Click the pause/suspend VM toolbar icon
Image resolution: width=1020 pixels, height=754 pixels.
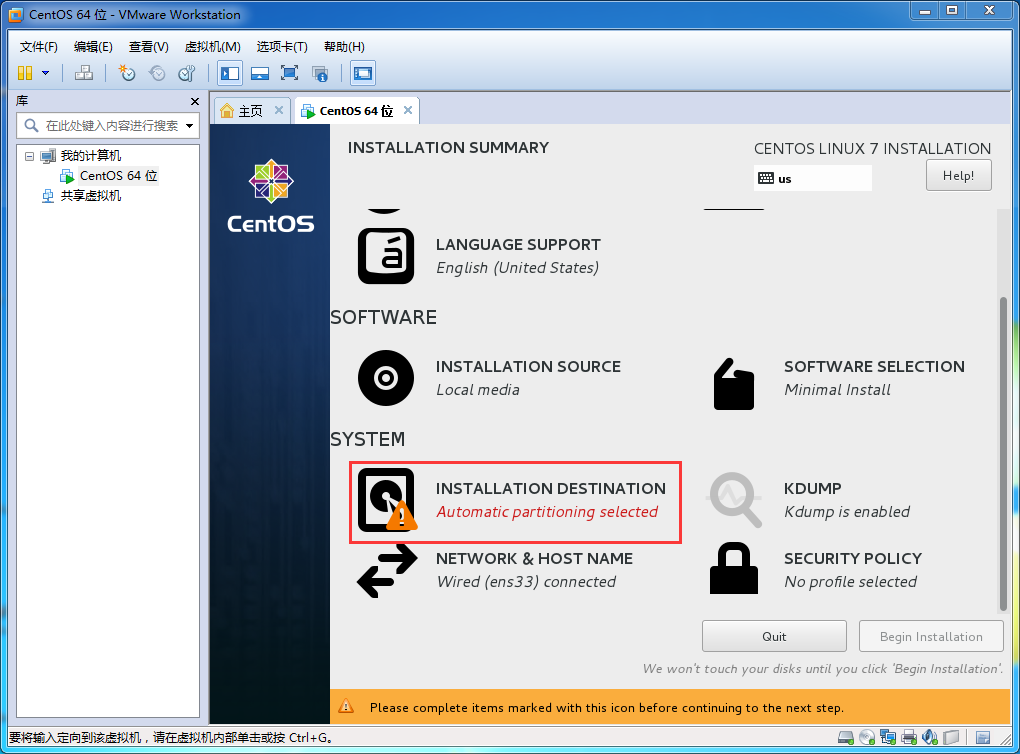25,73
